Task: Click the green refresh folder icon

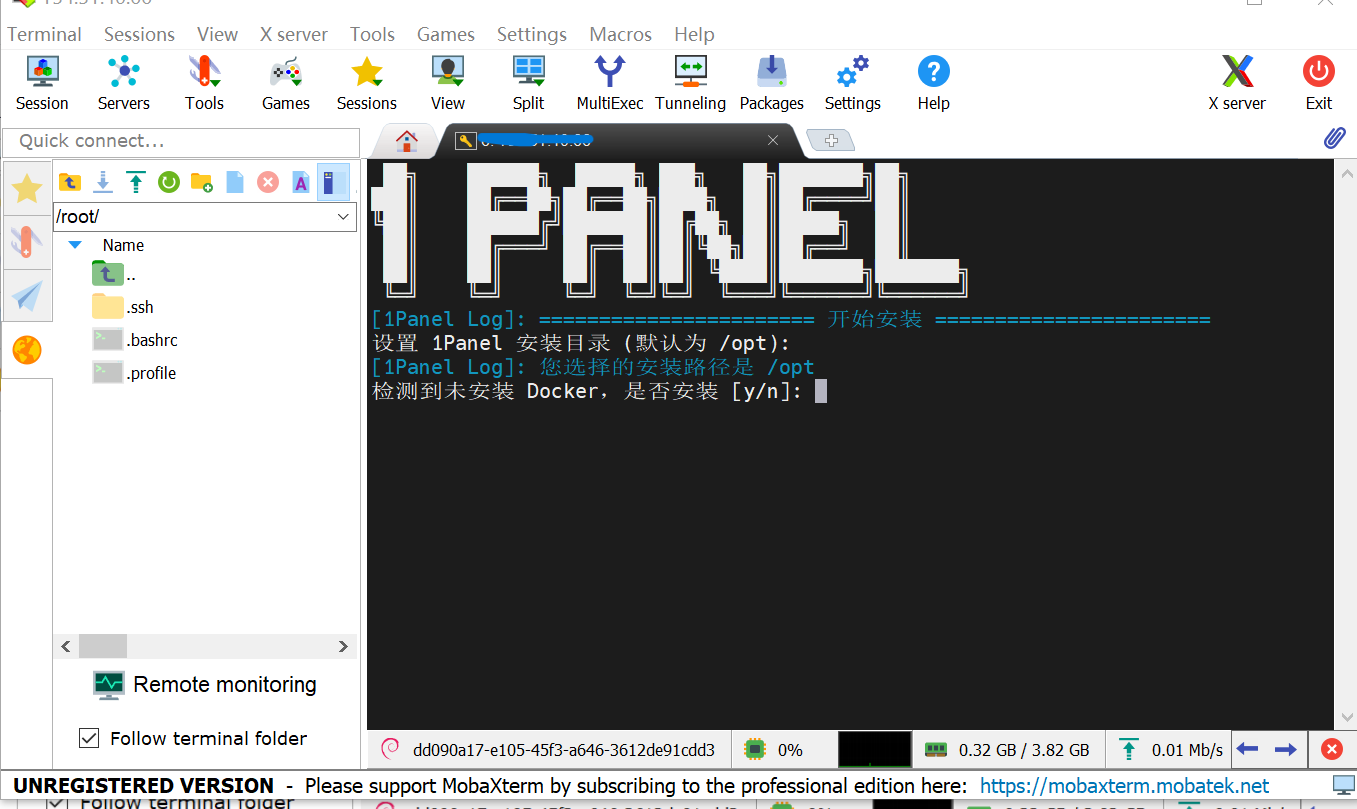Action: click(x=169, y=182)
